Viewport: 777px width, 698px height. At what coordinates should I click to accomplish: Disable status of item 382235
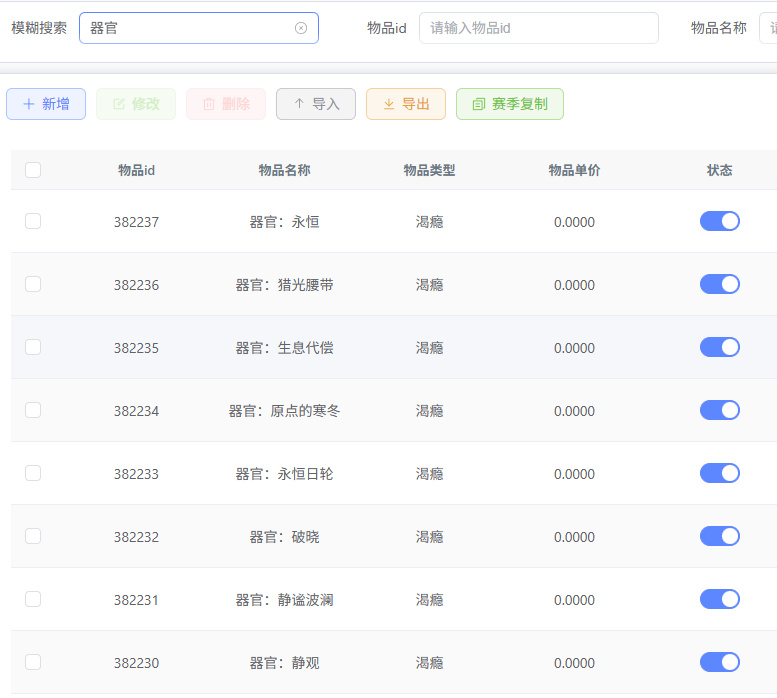tap(719, 347)
